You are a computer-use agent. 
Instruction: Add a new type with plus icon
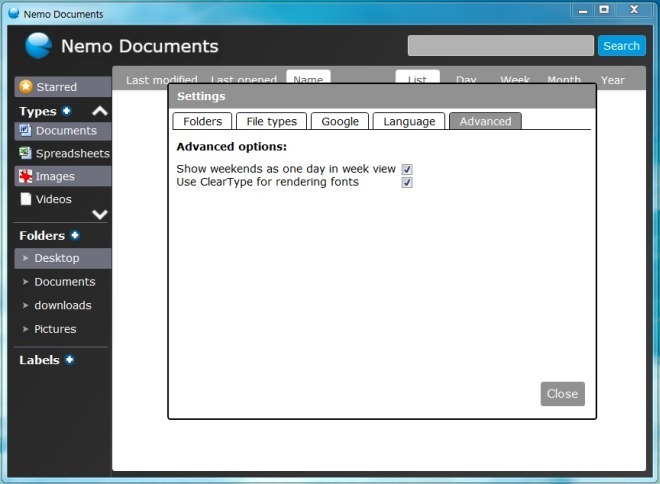(x=67, y=111)
